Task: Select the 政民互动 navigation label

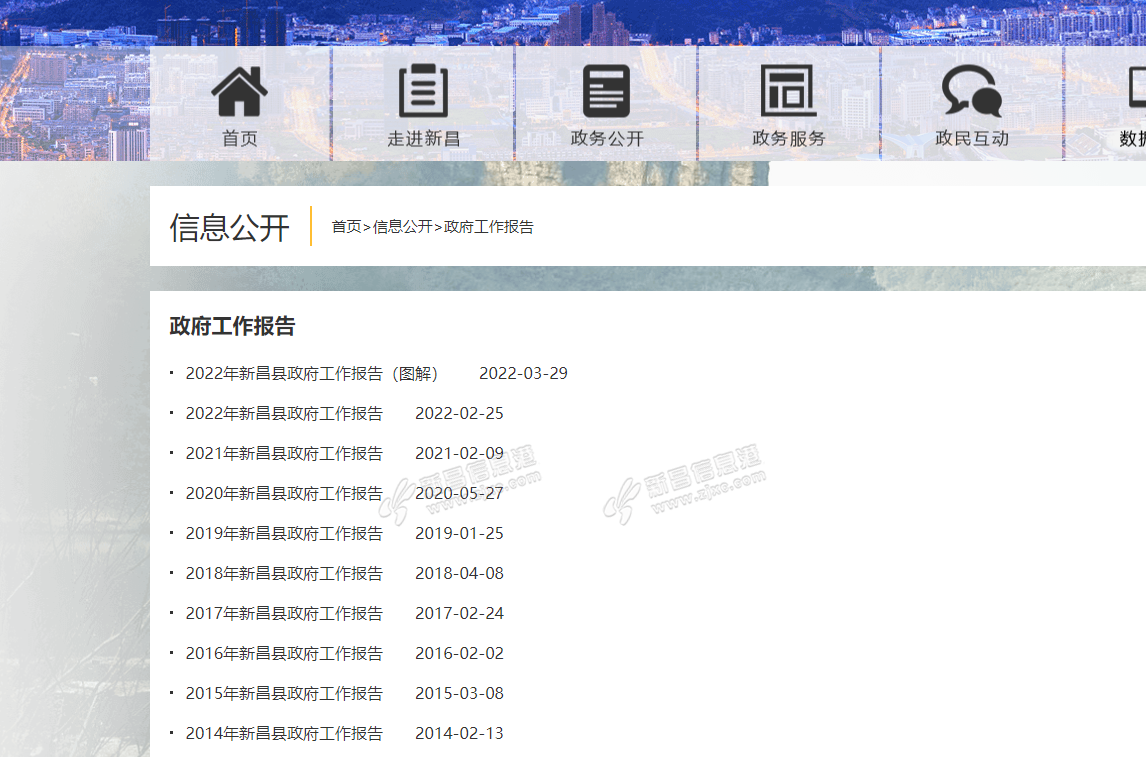Action: click(x=971, y=139)
